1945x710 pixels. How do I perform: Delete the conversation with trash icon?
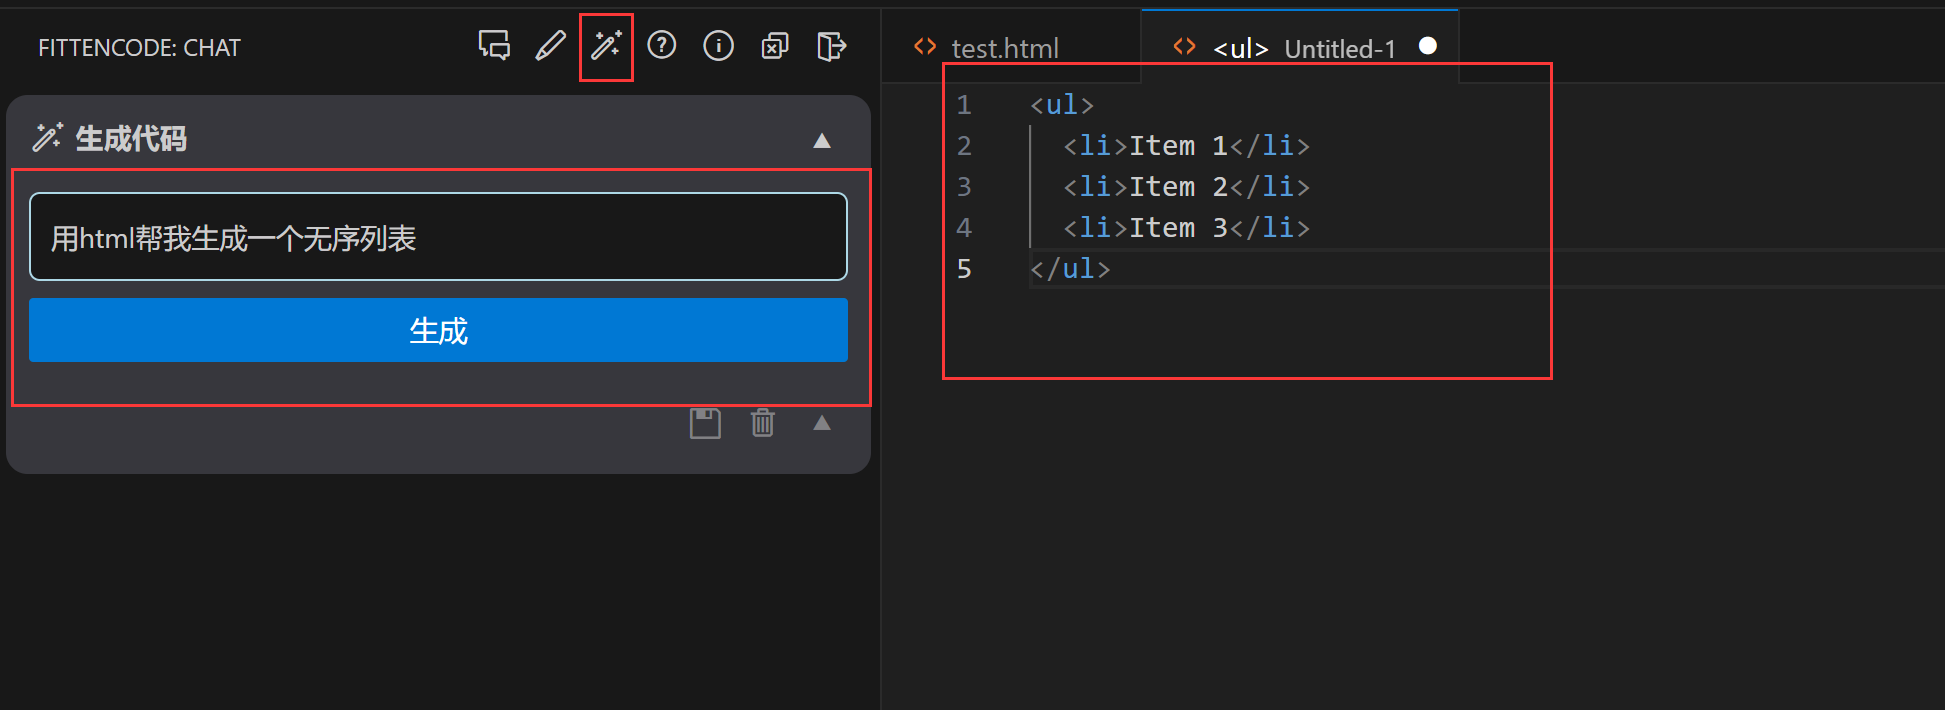click(x=763, y=423)
